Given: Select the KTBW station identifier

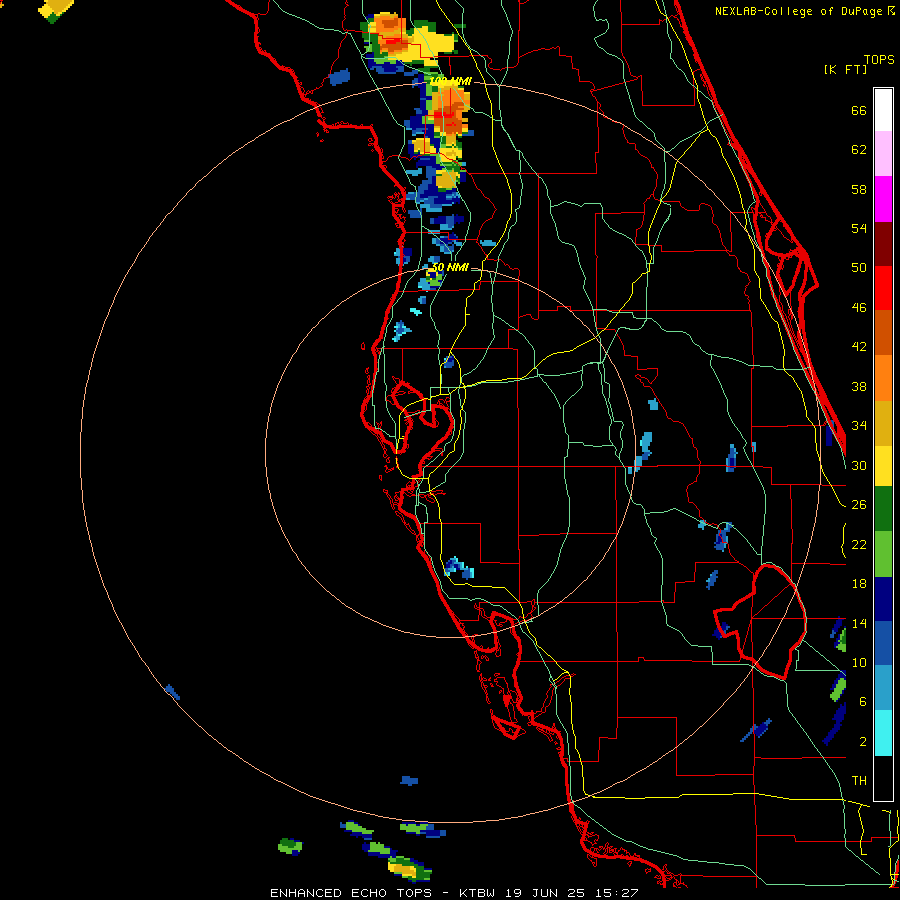Looking at the screenshot, I should (x=477, y=893).
